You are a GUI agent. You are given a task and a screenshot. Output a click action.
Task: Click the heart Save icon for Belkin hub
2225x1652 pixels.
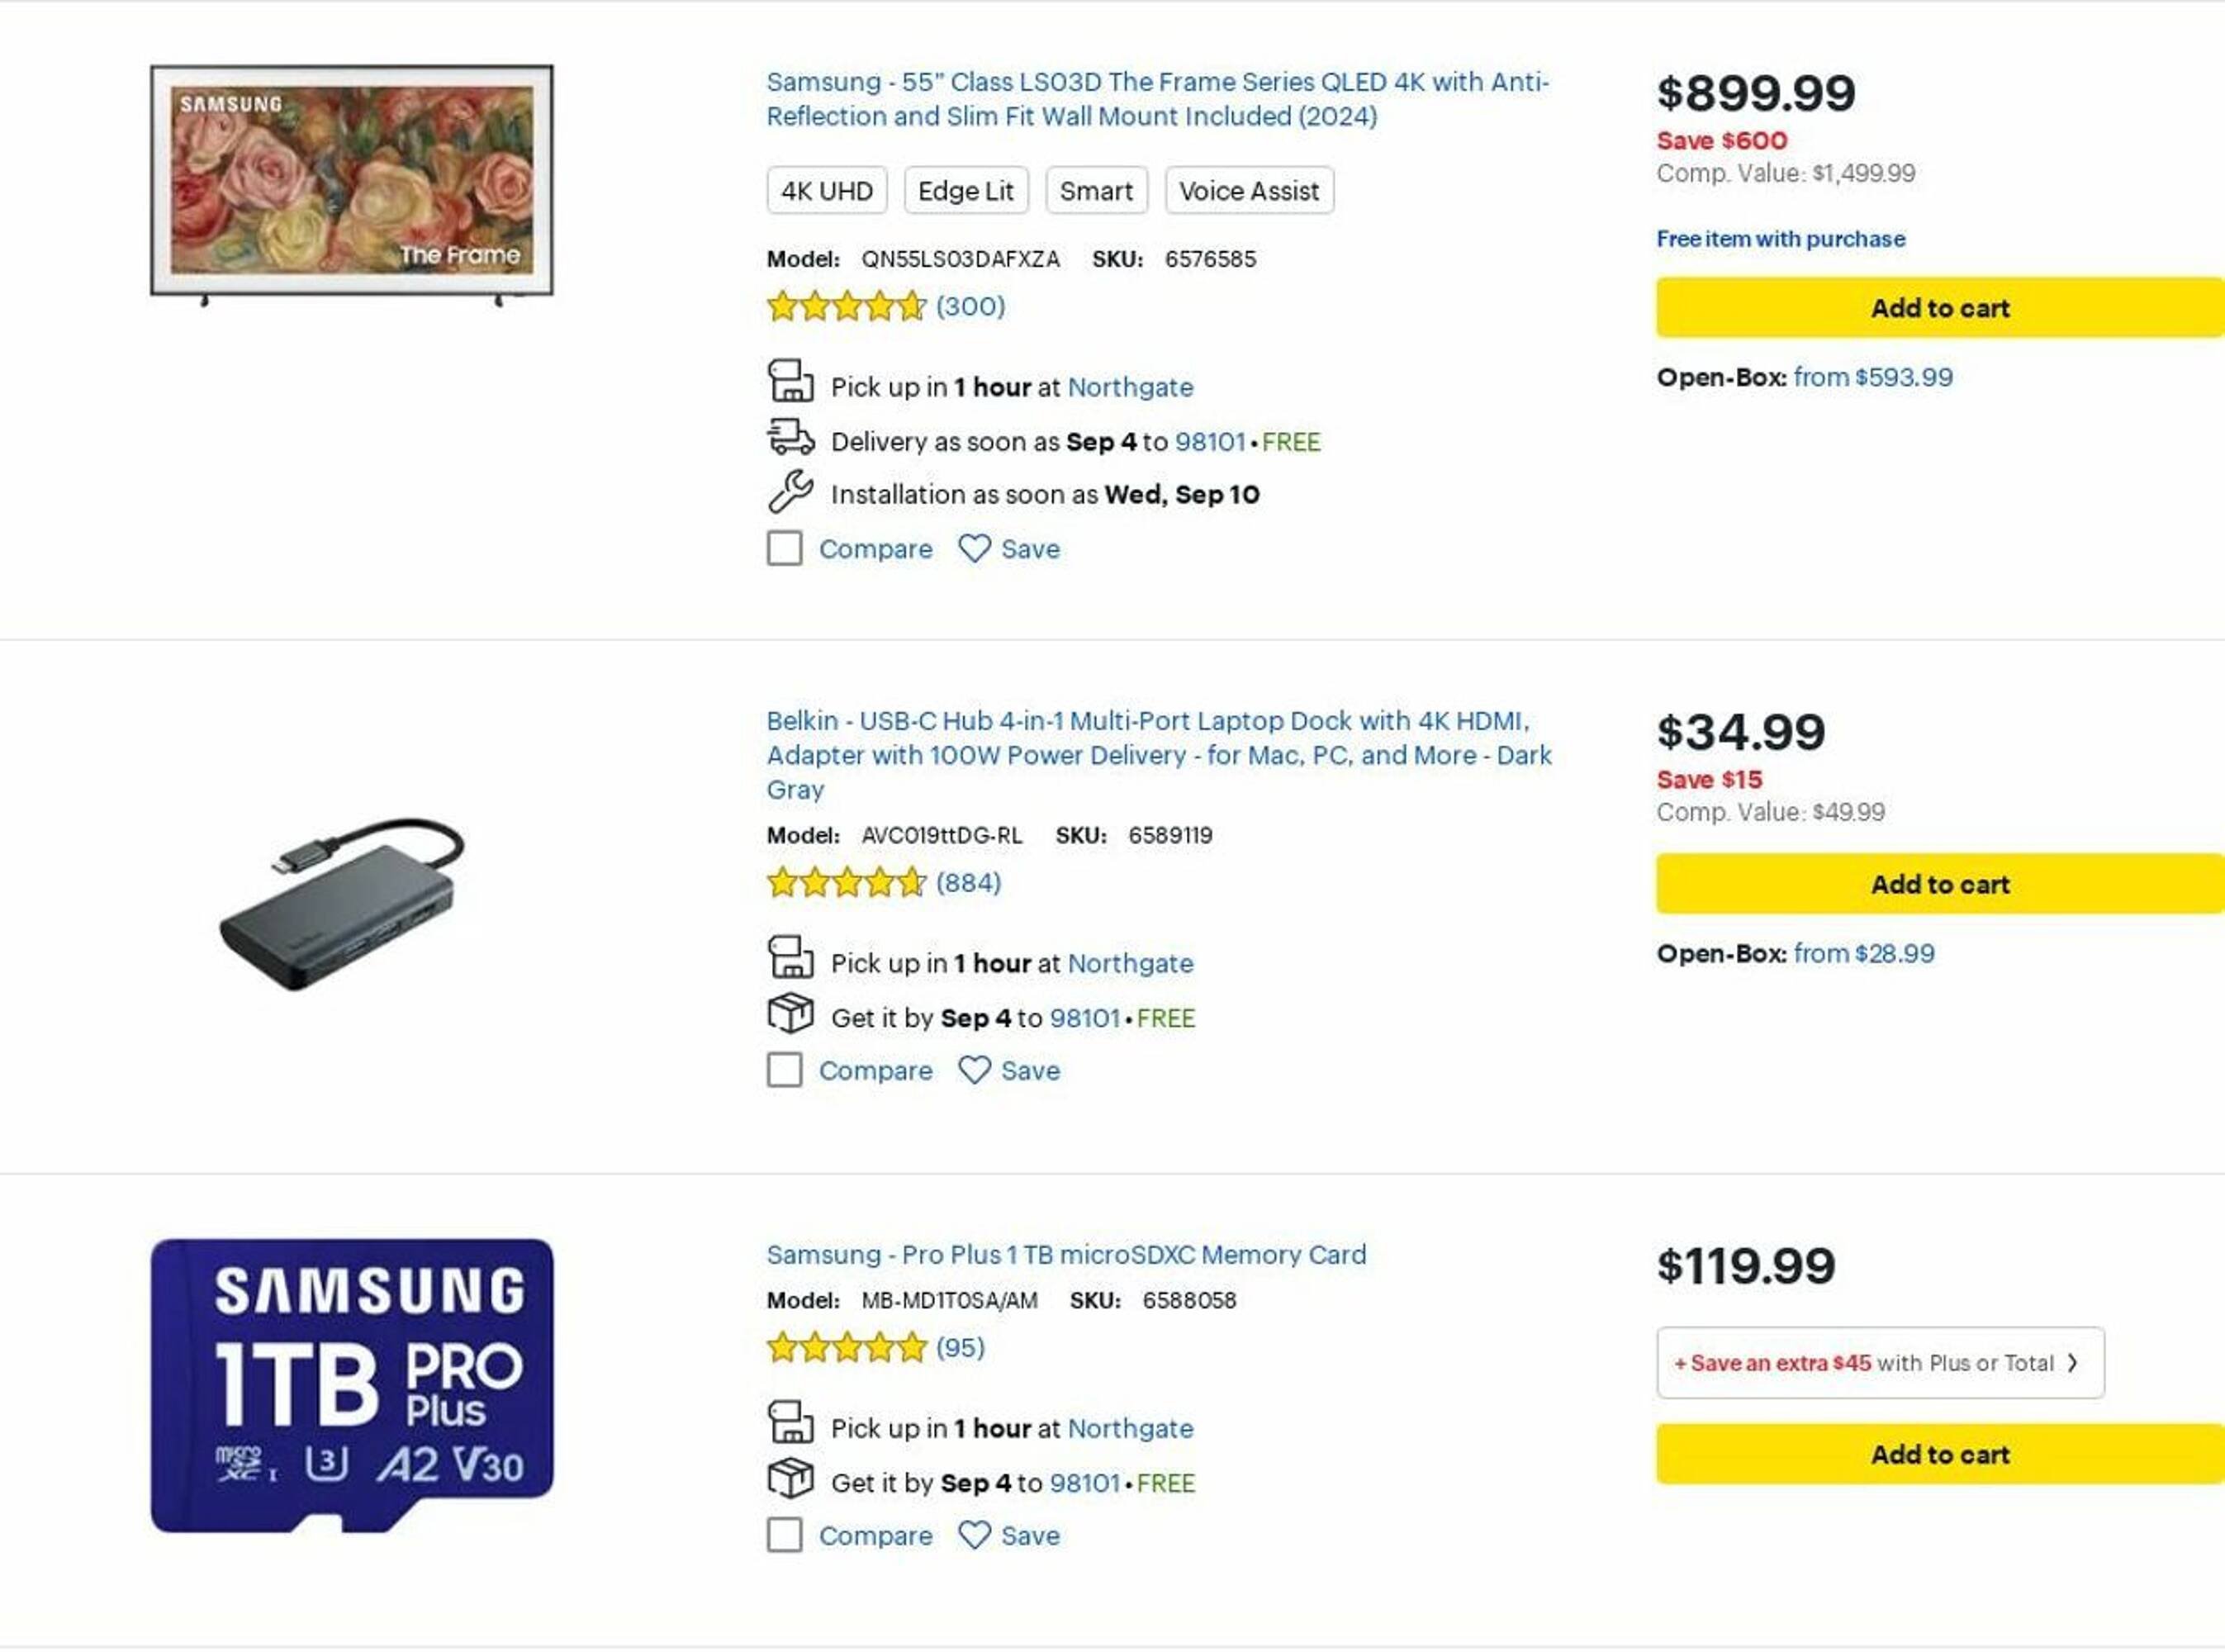point(974,1070)
